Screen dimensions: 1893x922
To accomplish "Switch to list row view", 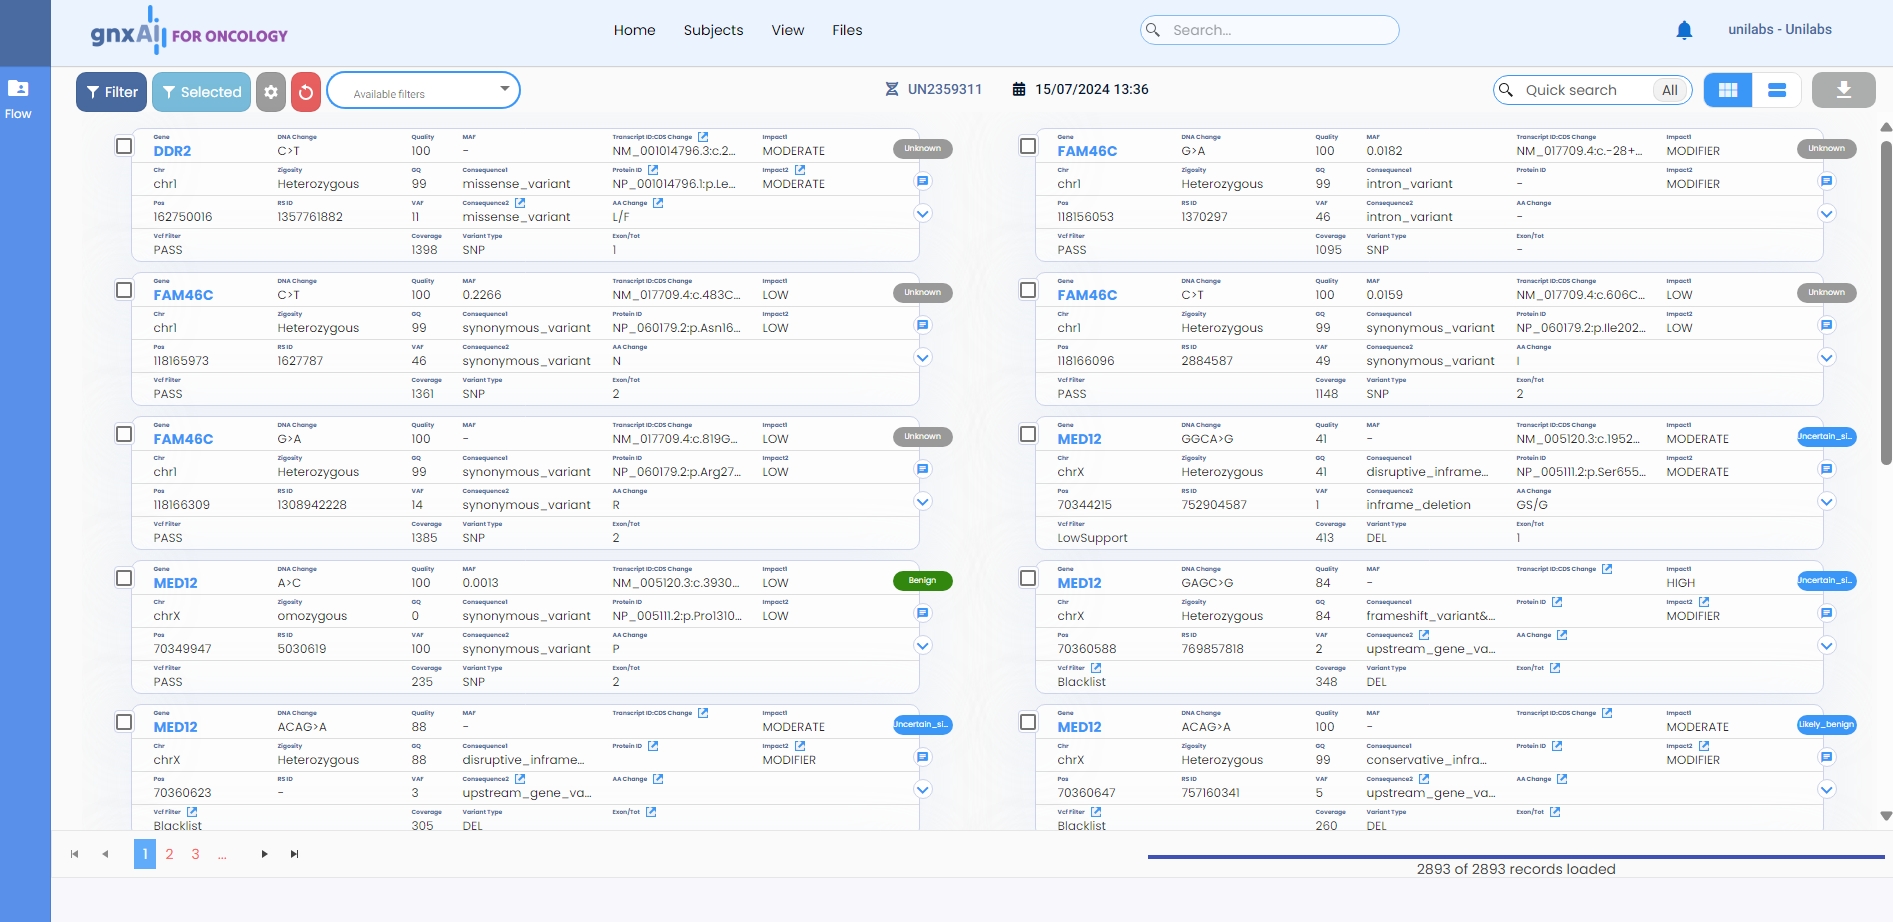I will coord(1777,90).
